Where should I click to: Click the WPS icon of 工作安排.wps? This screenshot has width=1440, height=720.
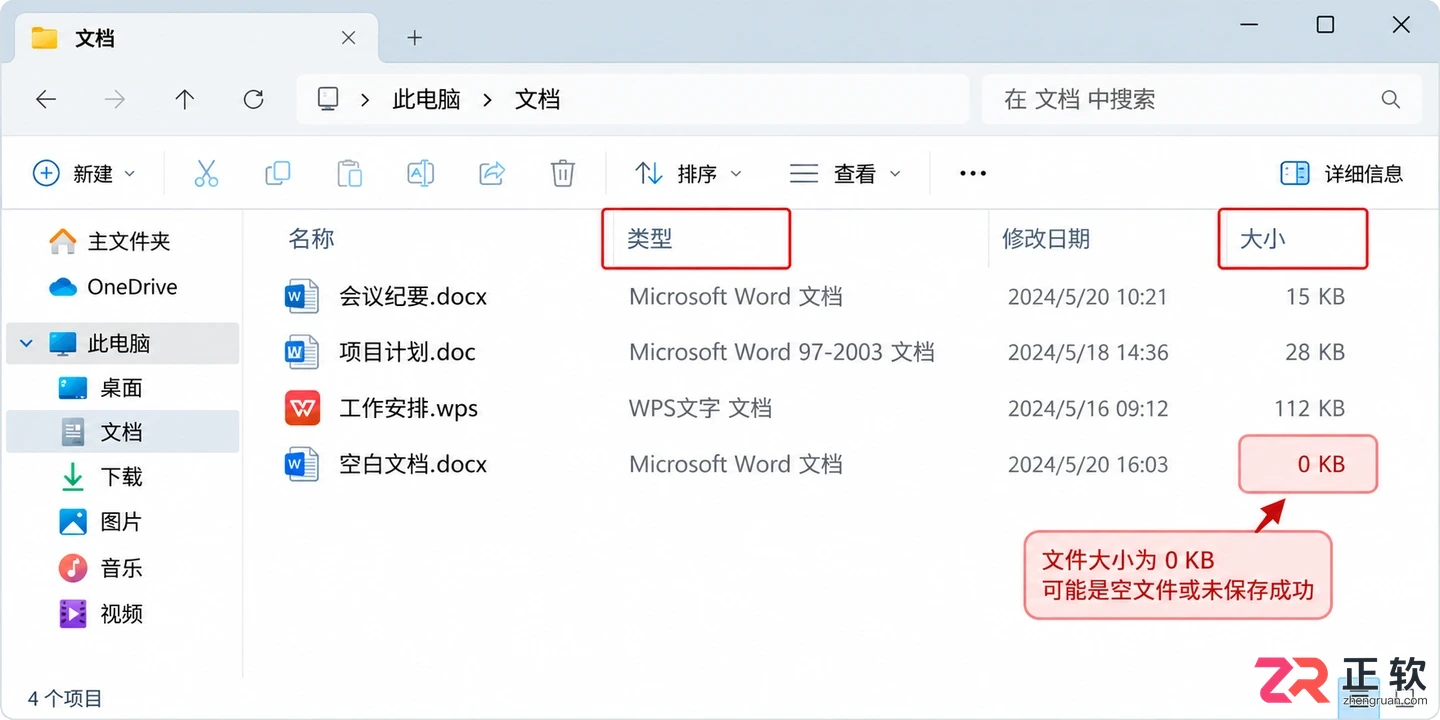302,408
